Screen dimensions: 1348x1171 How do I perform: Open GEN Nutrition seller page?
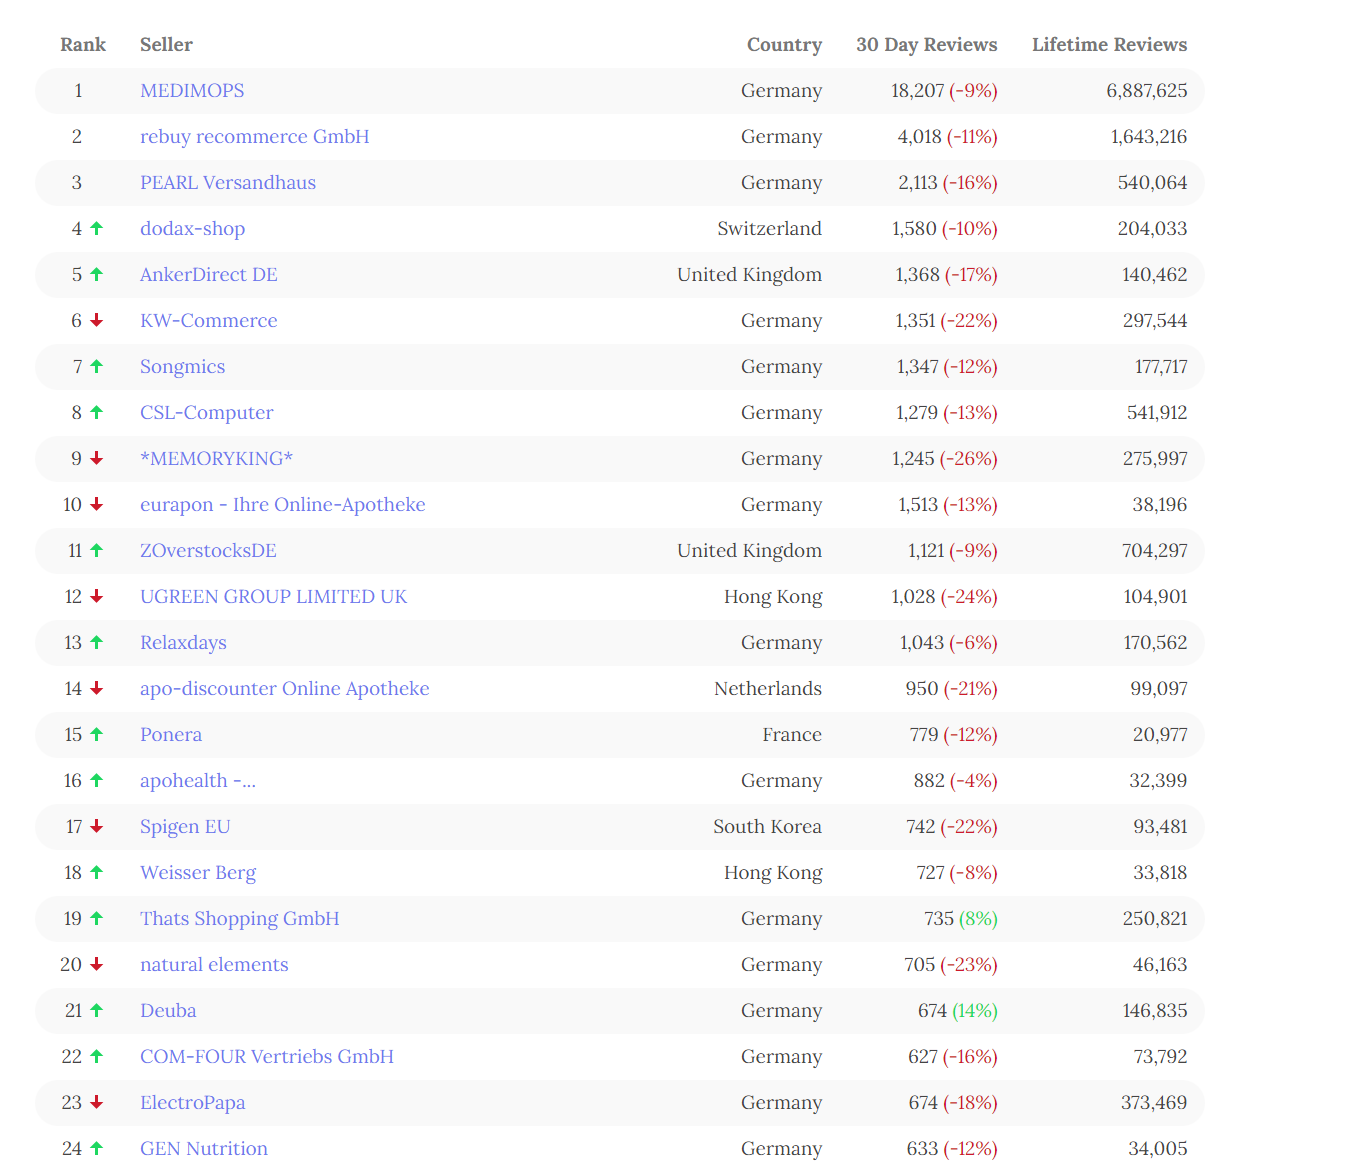click(204, 1149)
